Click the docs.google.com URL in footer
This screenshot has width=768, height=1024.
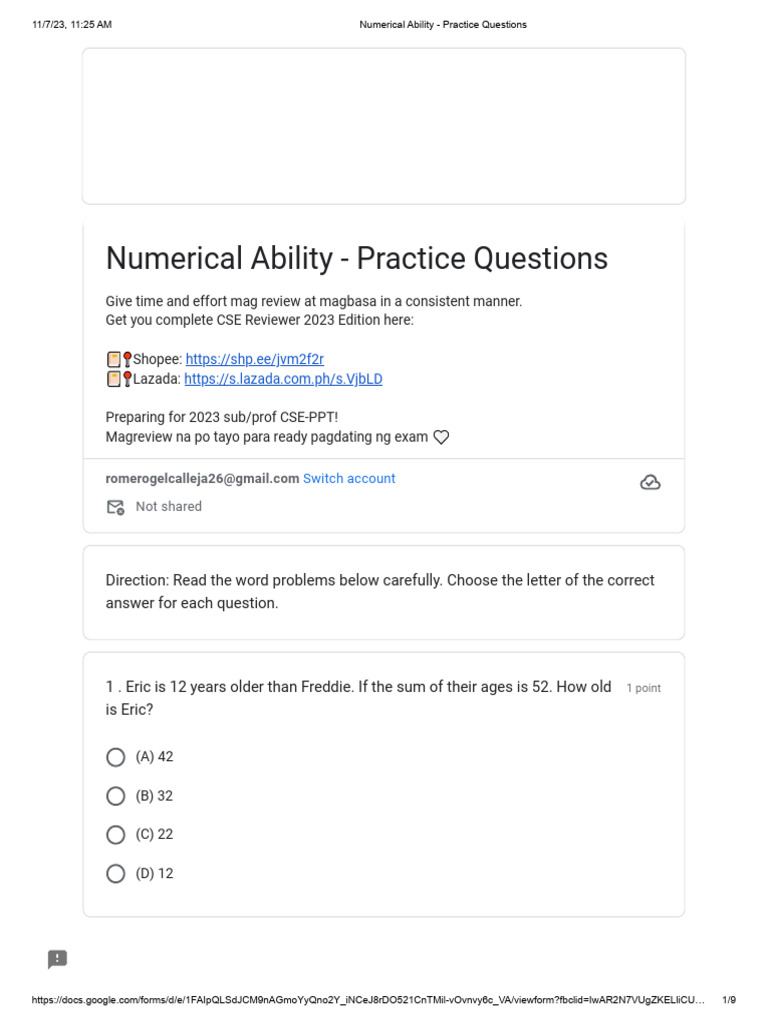point(369,1000)
